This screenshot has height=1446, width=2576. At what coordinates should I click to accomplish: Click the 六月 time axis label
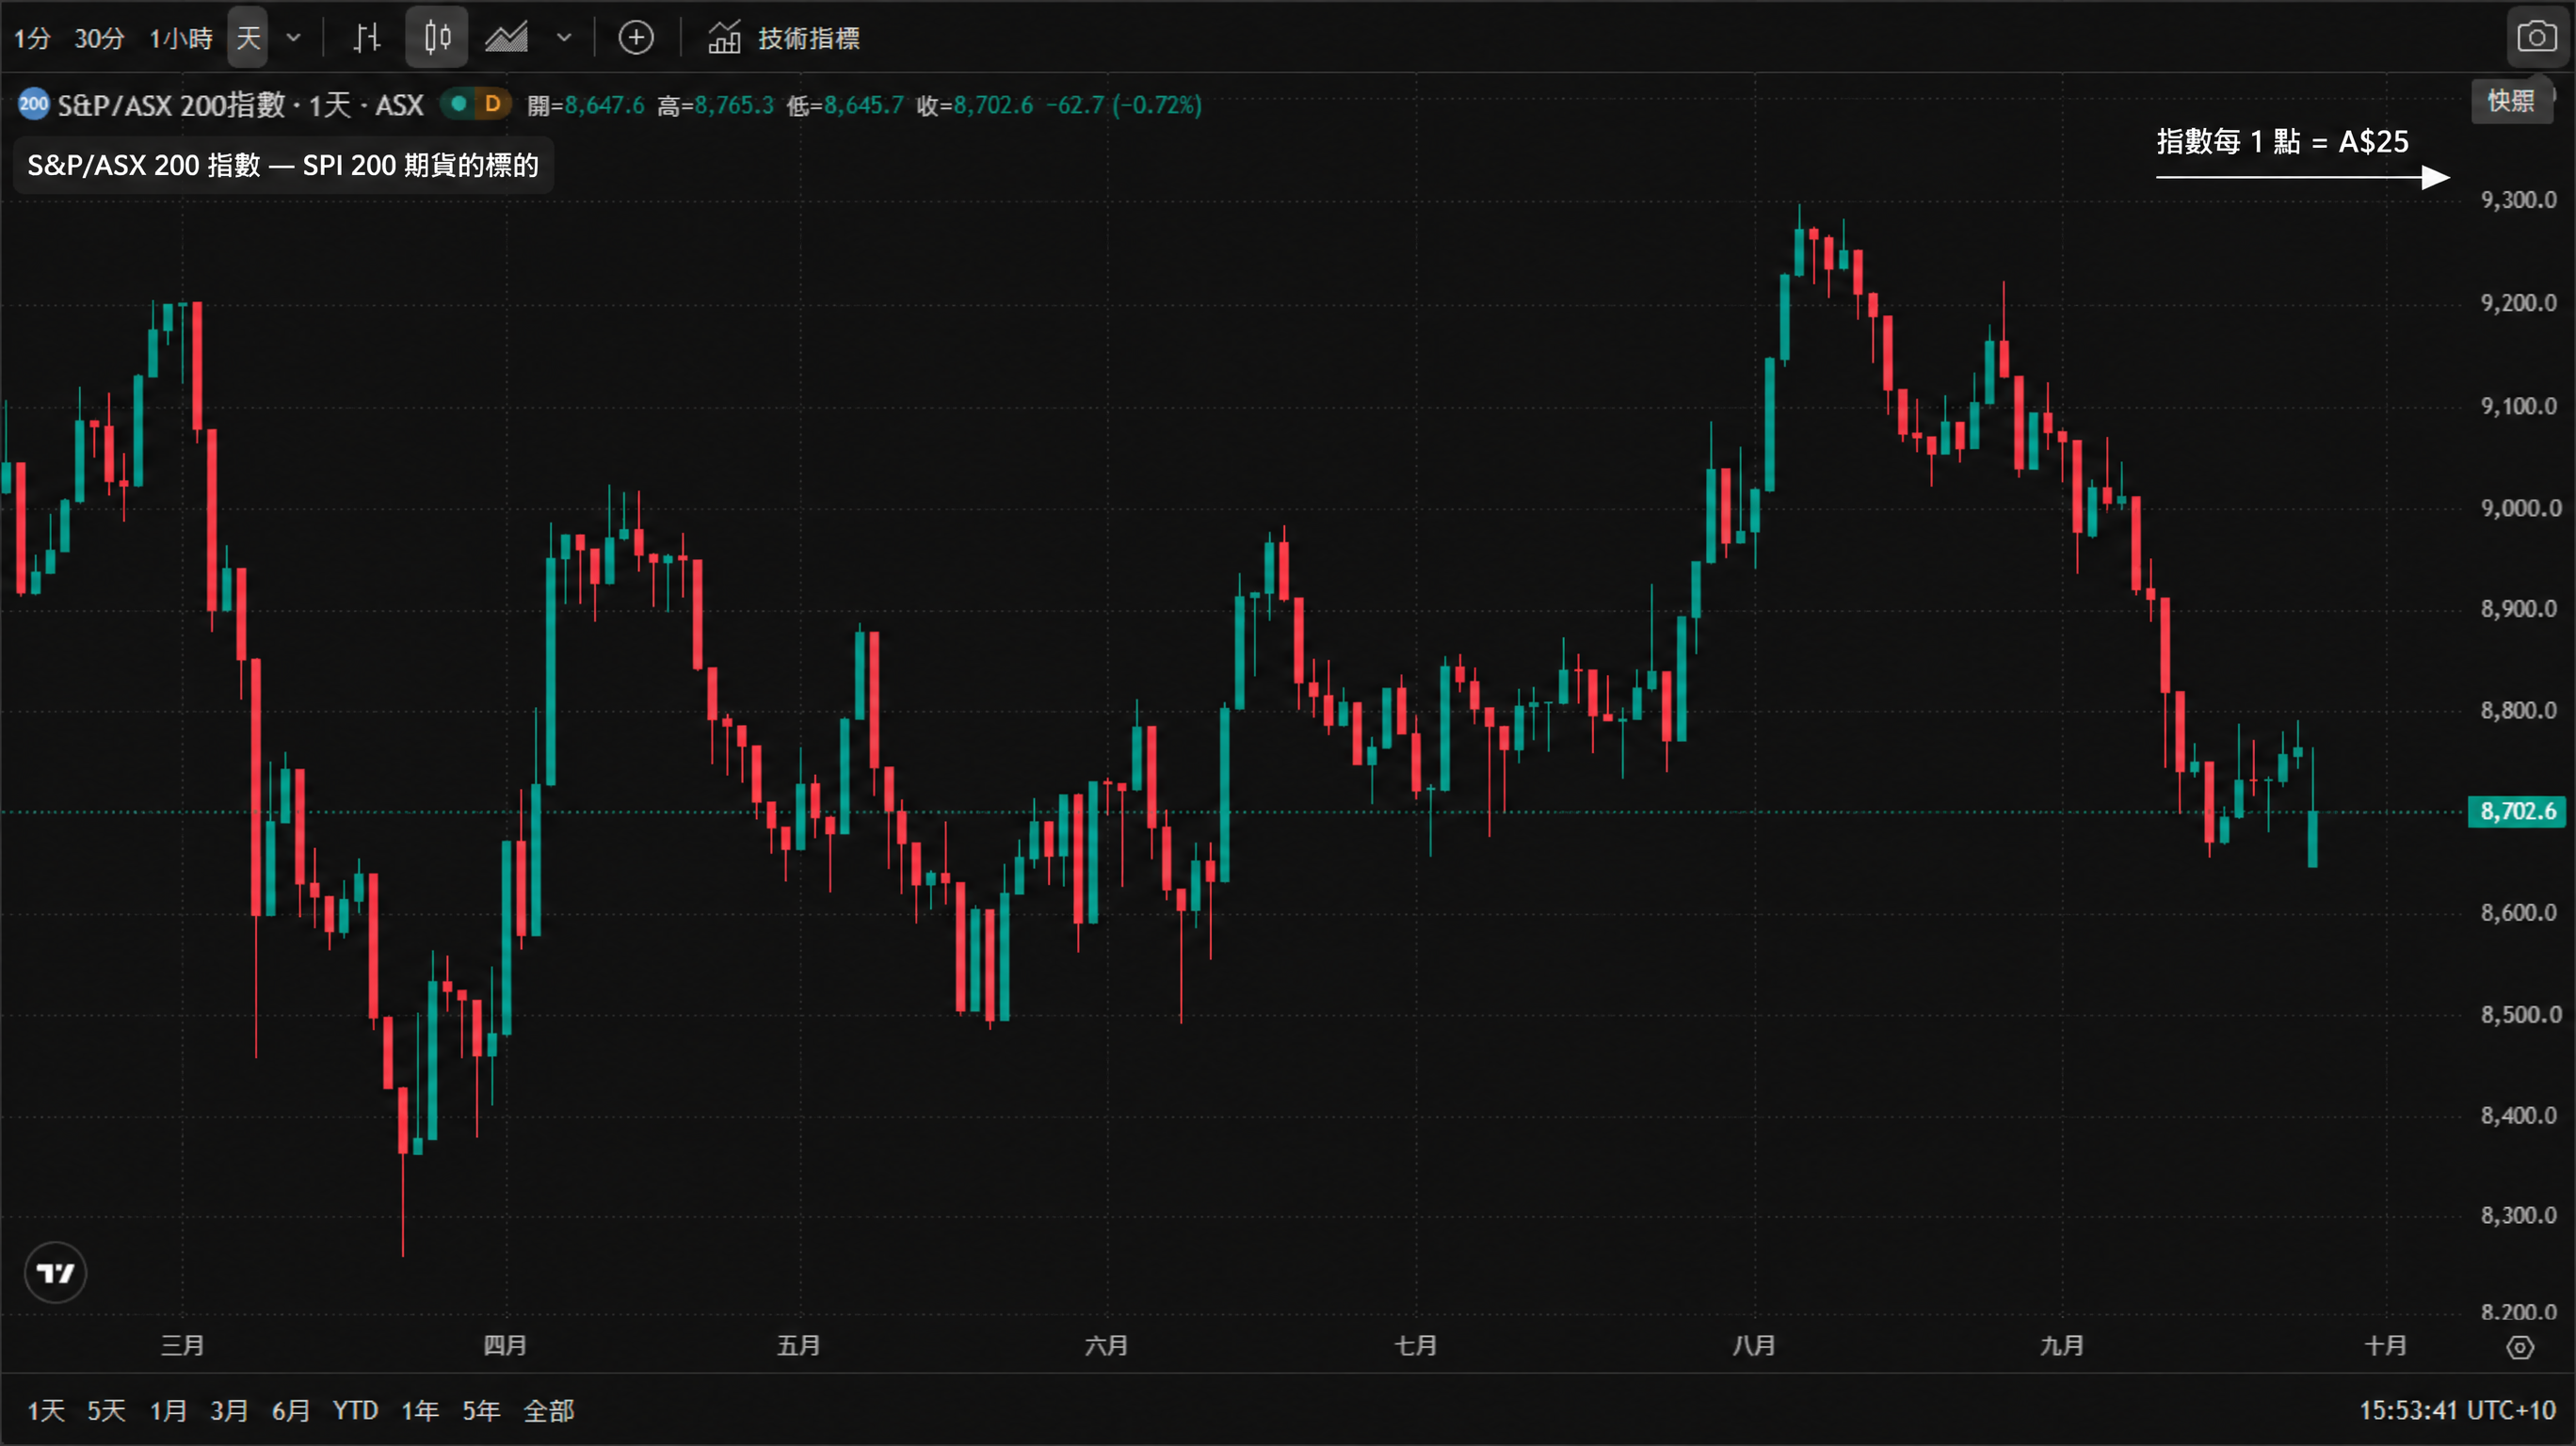tap(1106, 1346)
